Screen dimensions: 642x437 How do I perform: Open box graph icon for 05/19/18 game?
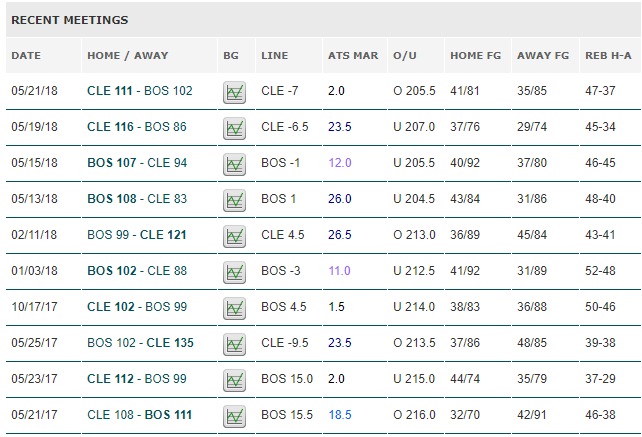(234, 128)
